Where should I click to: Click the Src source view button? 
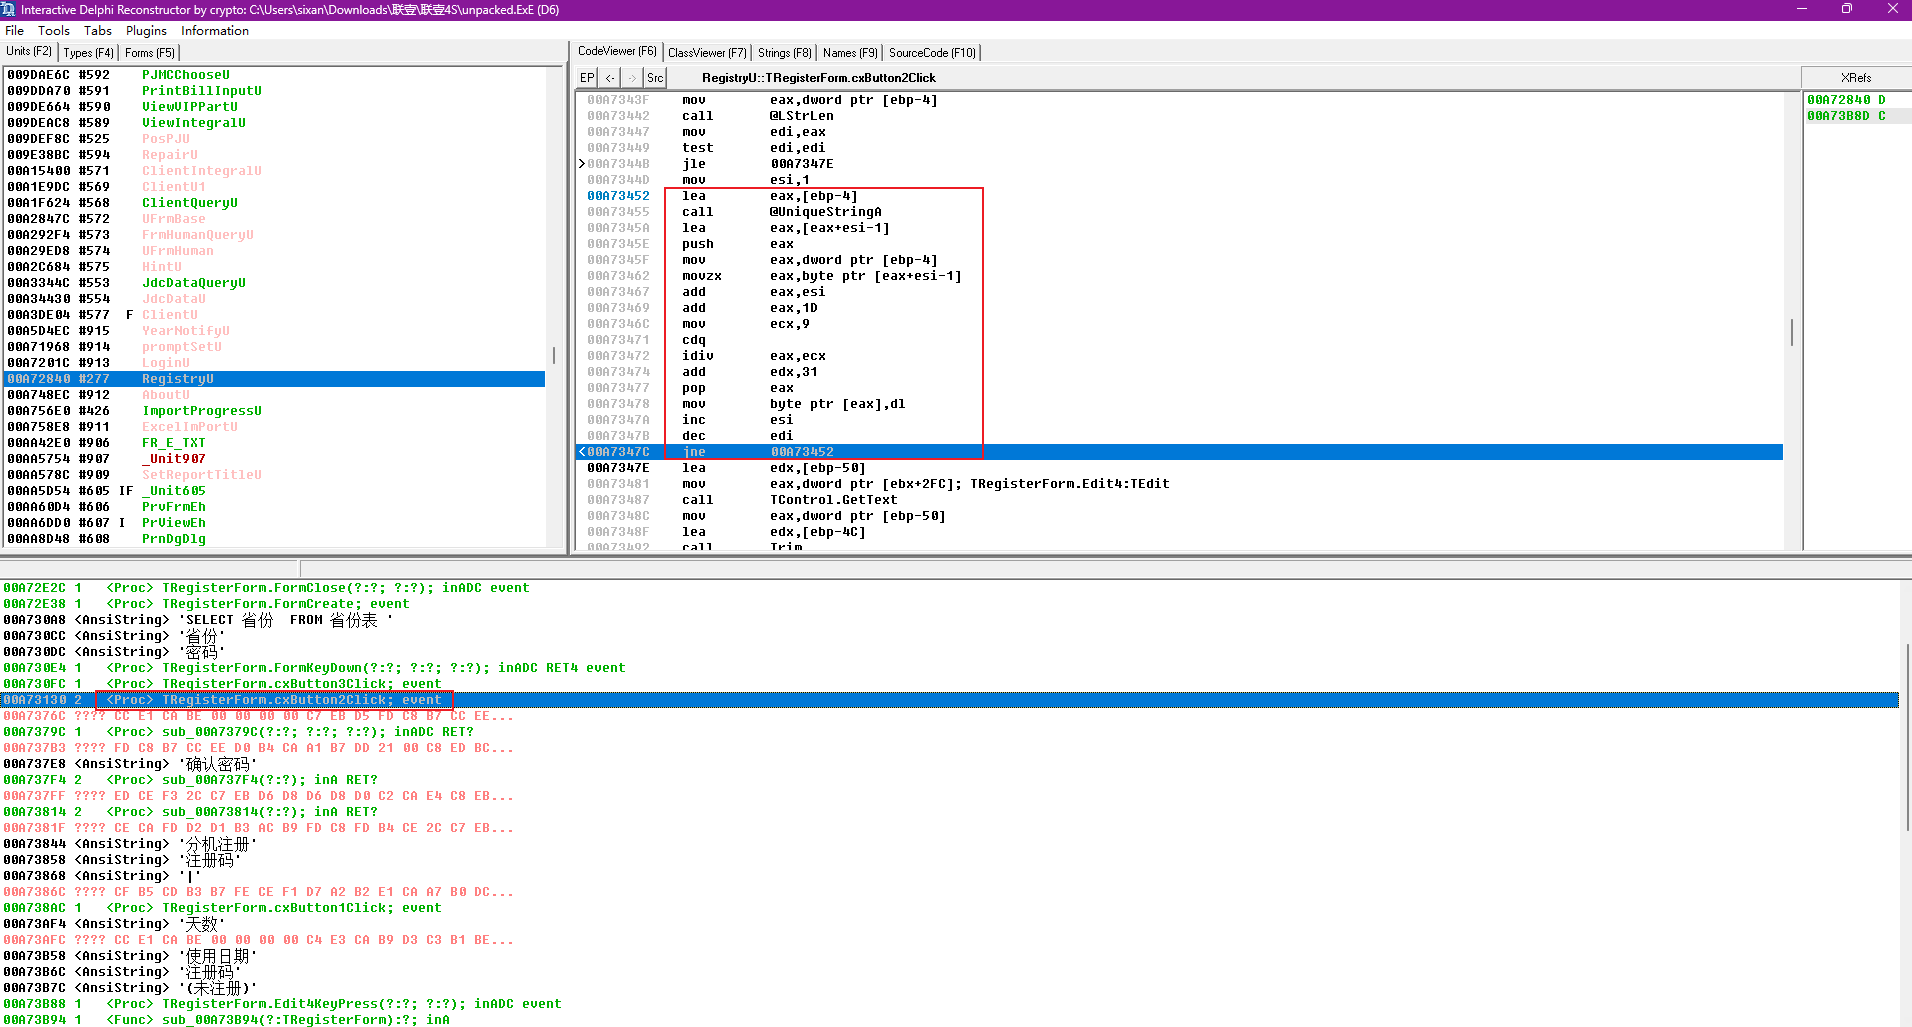[x=655, y=78]
